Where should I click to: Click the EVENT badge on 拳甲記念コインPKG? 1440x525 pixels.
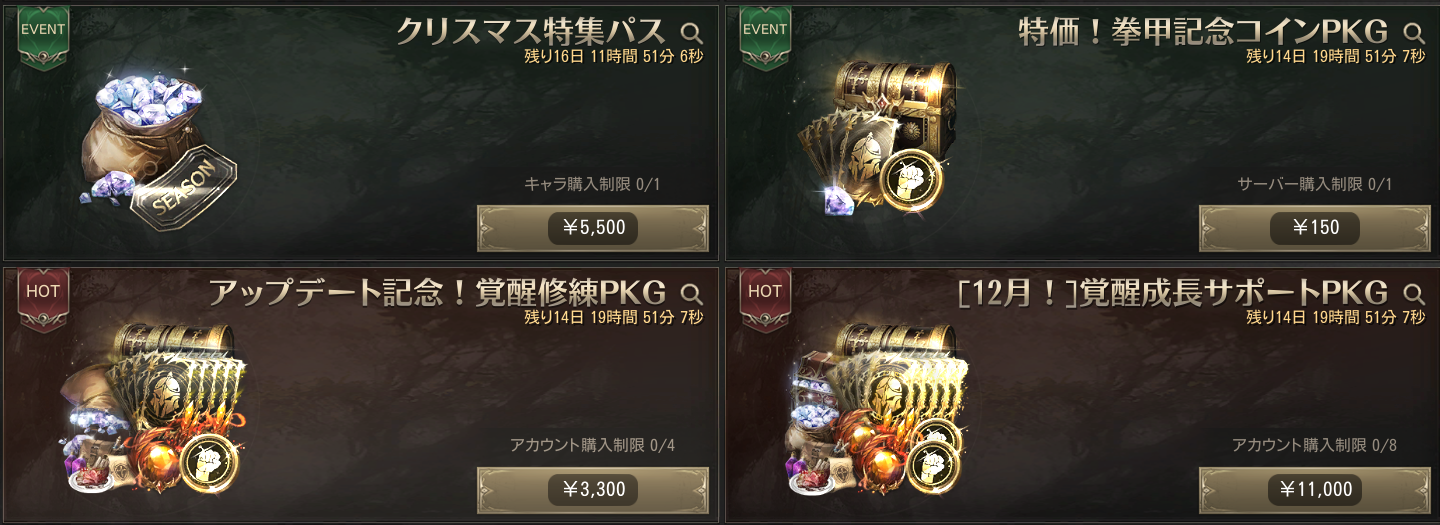pos(765,38)
